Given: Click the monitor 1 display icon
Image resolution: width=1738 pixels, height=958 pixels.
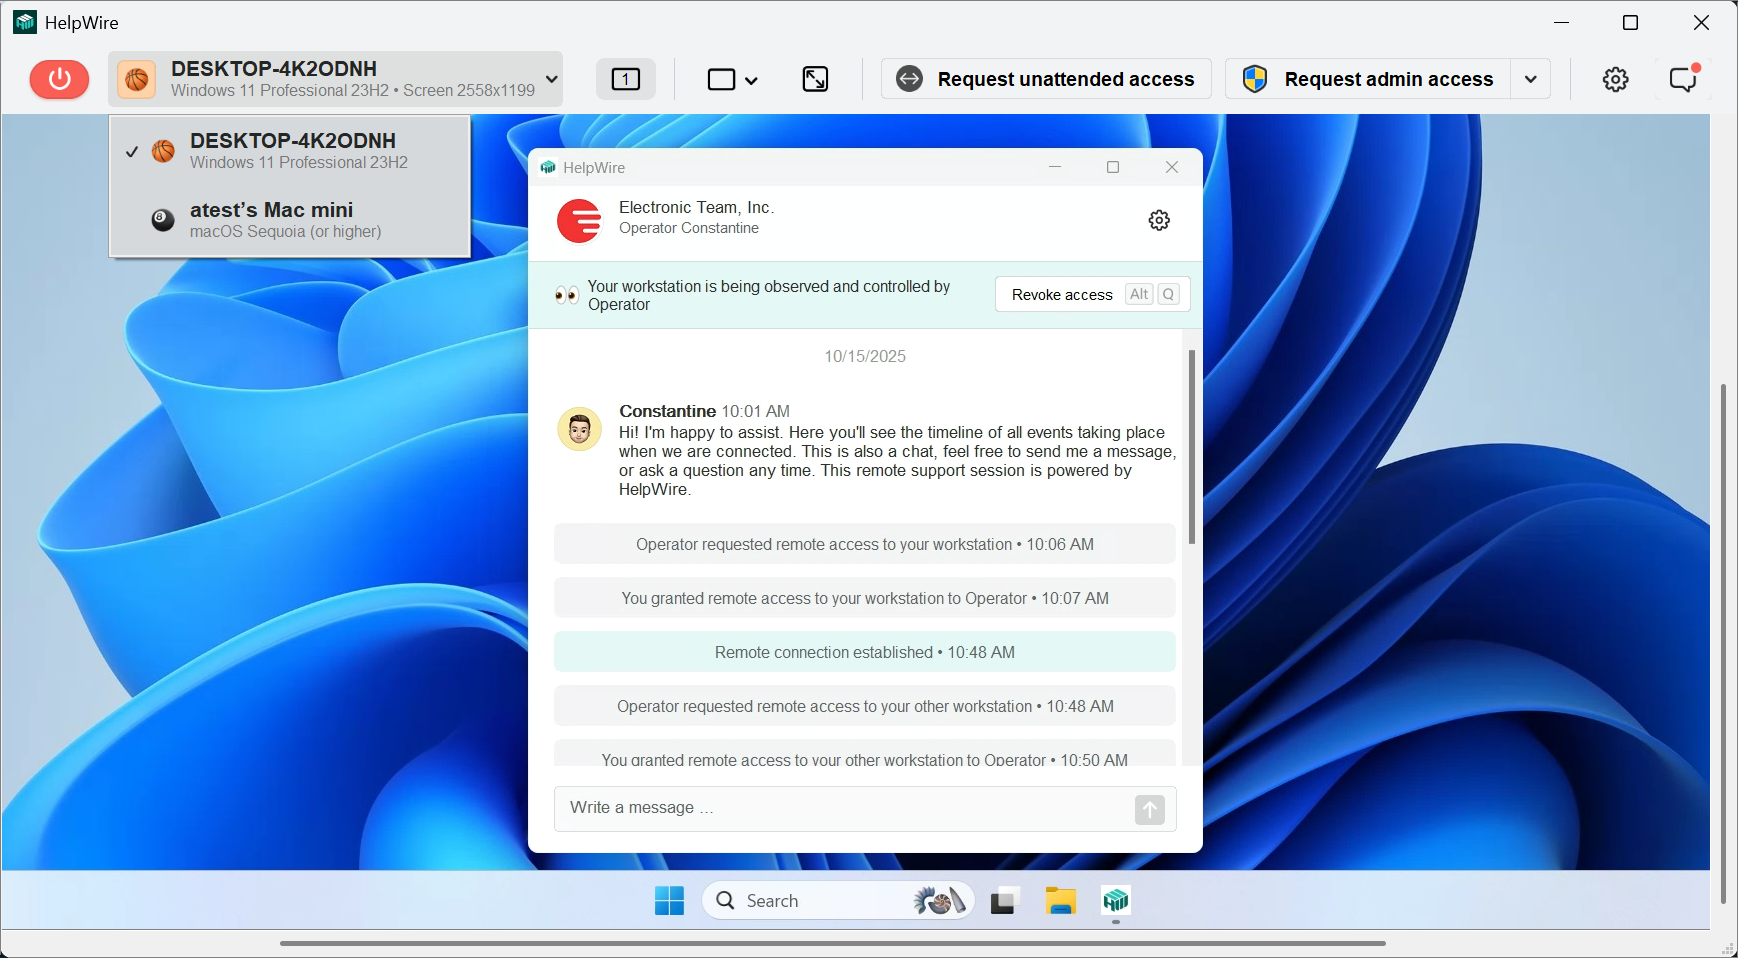Looking at the screenshot, I should coord(626,79).
